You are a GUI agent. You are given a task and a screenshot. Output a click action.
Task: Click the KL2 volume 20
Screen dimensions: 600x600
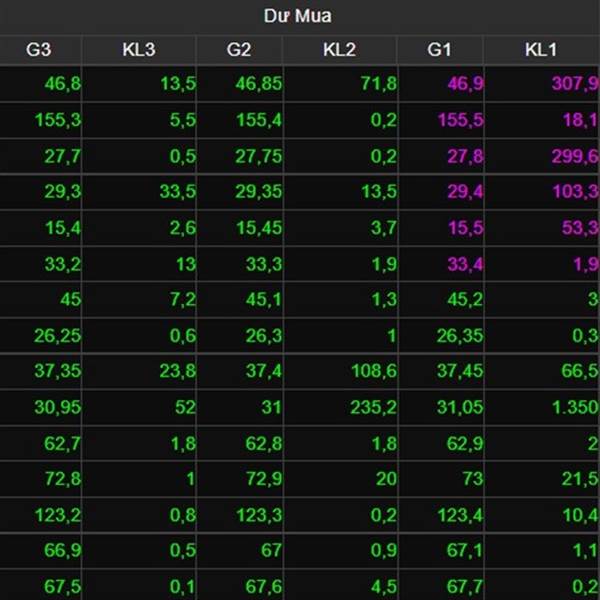tap(386, 479)
